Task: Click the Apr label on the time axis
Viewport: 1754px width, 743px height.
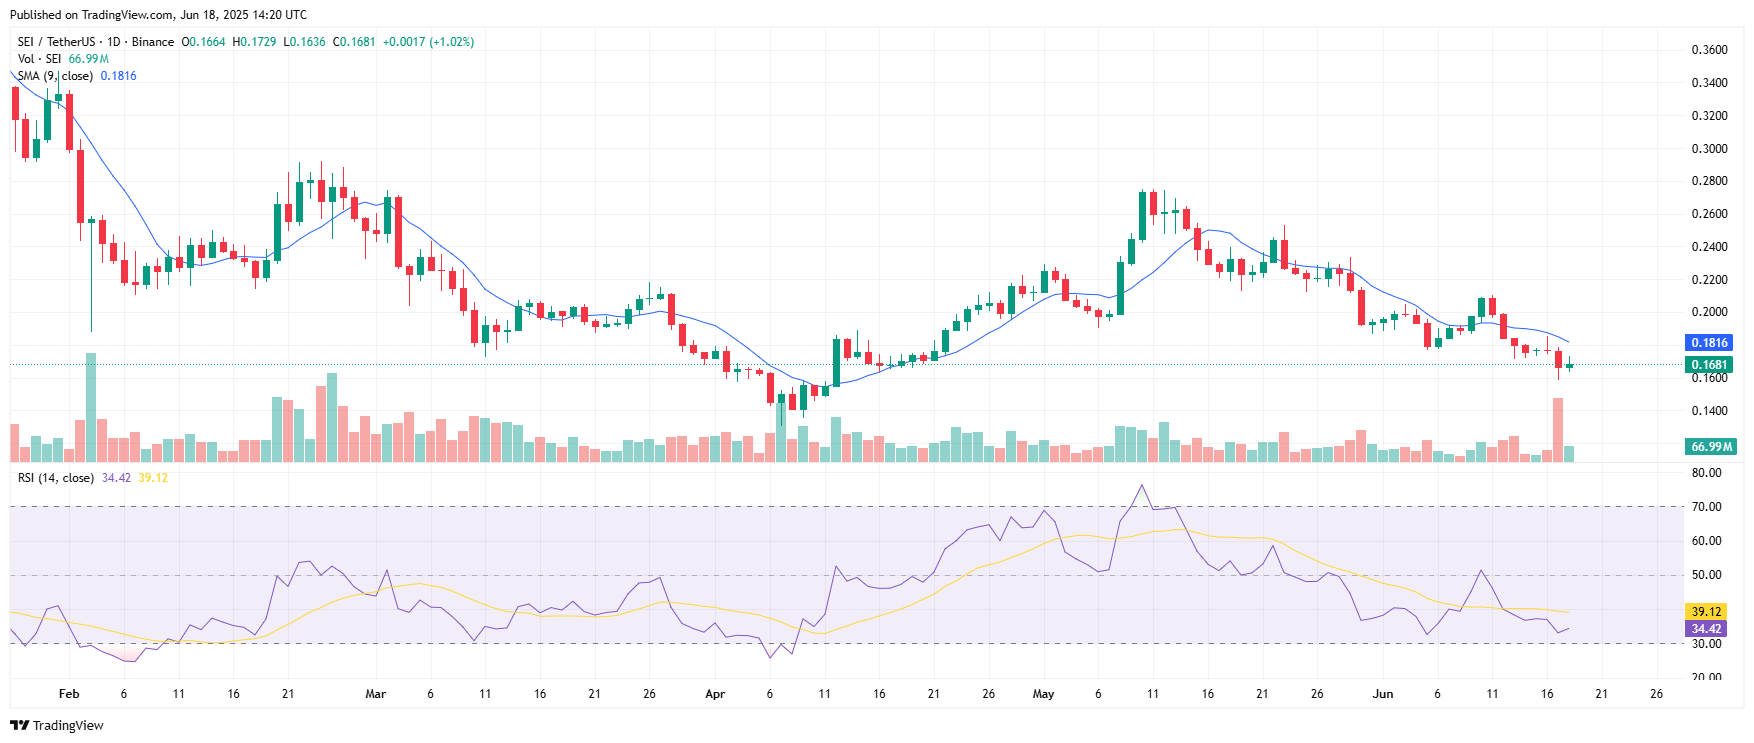Action: [x=714, y=693]
